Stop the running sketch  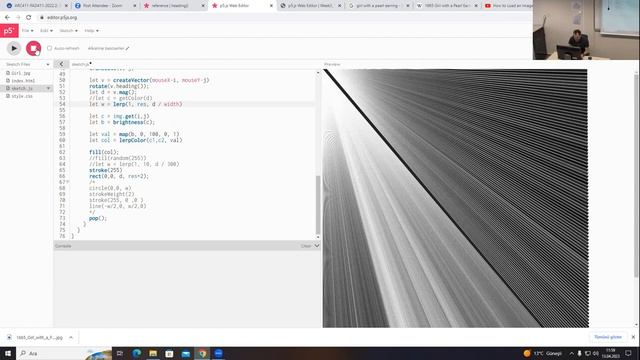point(33,48)
